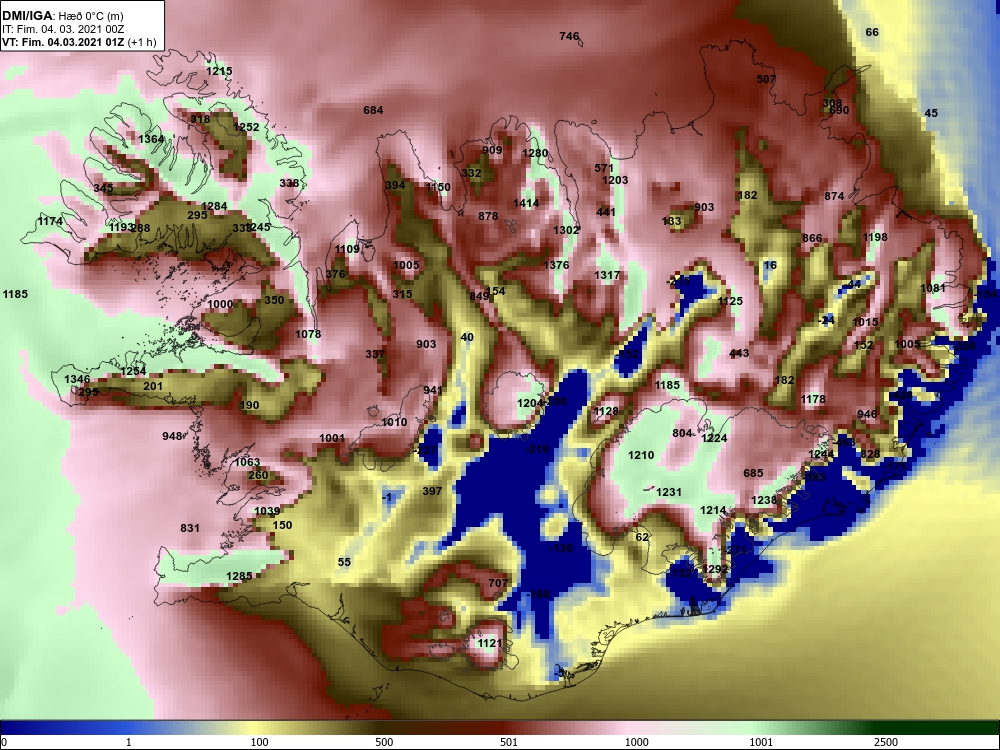Screen dimensions: 1000x750
Task: Click the map value '909'
Action: coord(492,150)
